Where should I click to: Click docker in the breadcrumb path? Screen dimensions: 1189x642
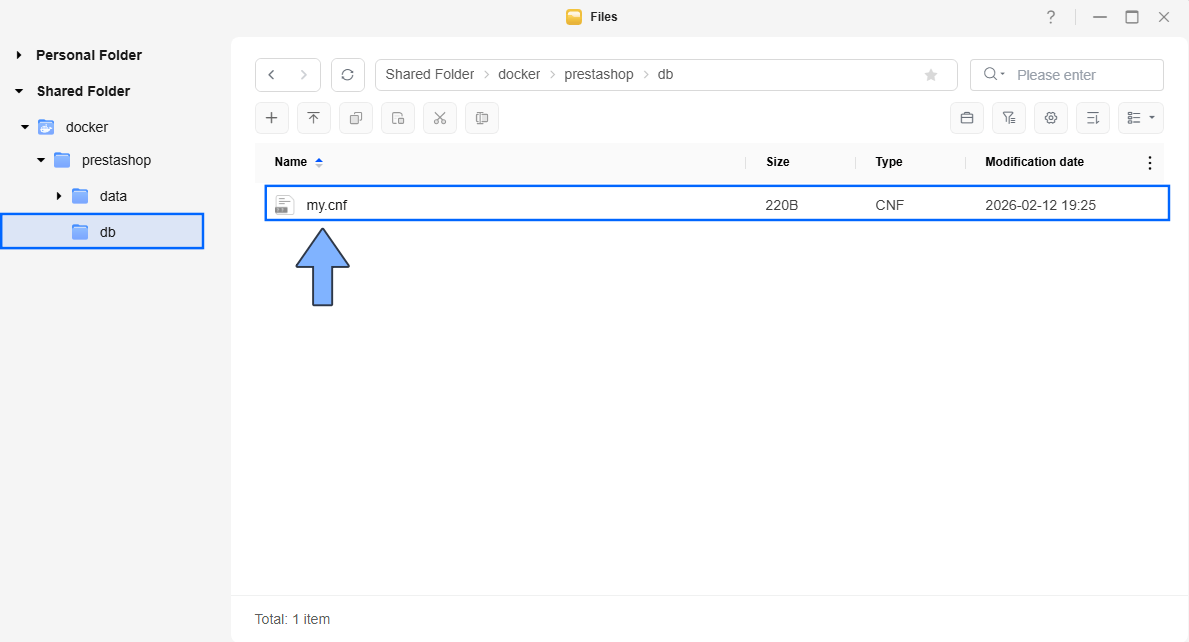click(x=519, y=75)
